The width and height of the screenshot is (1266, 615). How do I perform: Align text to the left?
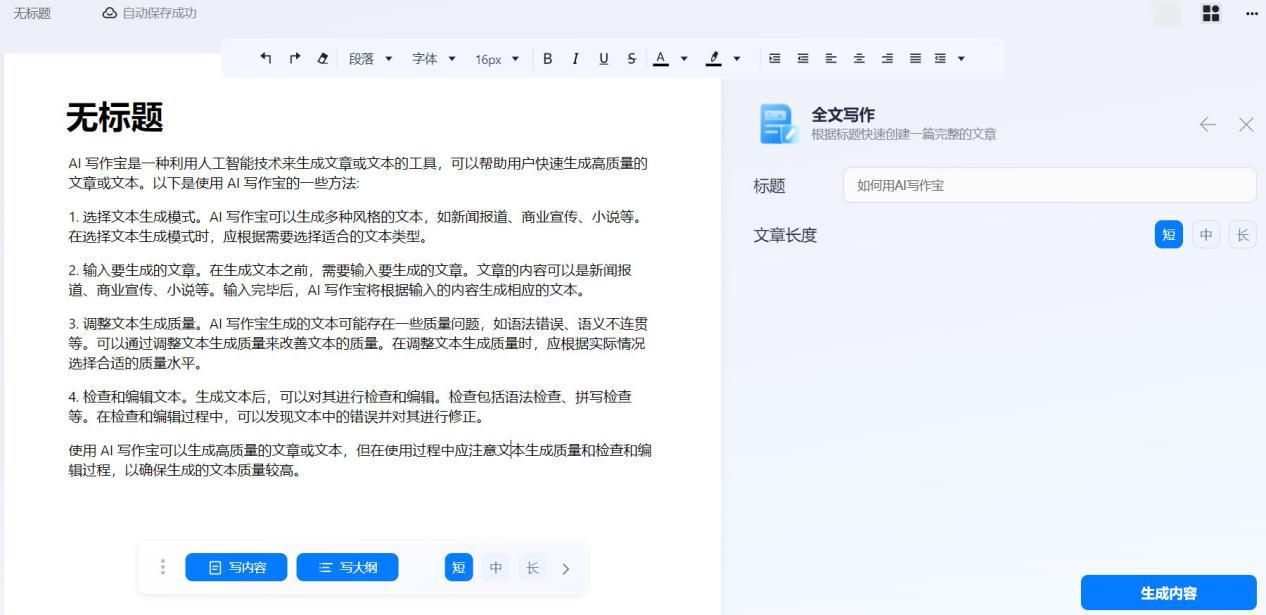pos(830,58)
